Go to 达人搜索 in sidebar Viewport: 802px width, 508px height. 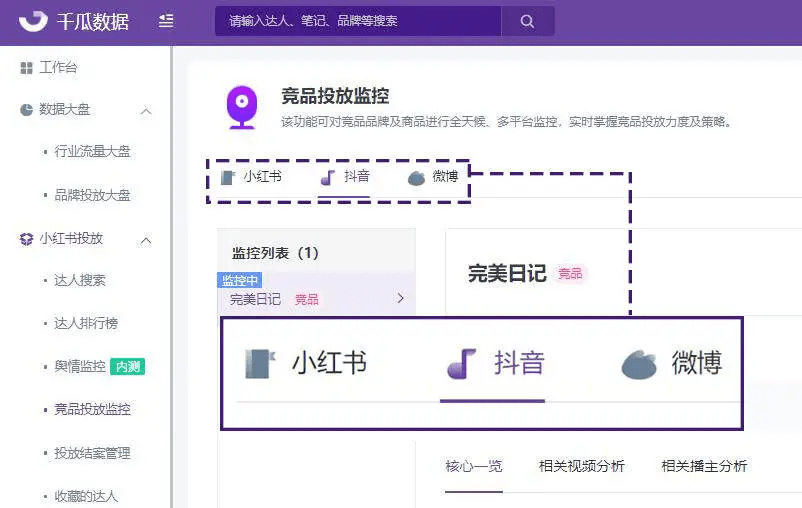80,280
